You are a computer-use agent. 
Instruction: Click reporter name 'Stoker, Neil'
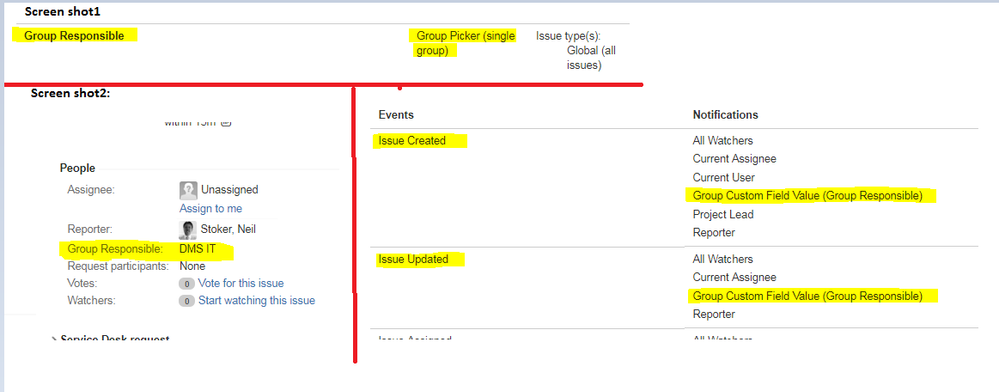[x=228, y=229]
